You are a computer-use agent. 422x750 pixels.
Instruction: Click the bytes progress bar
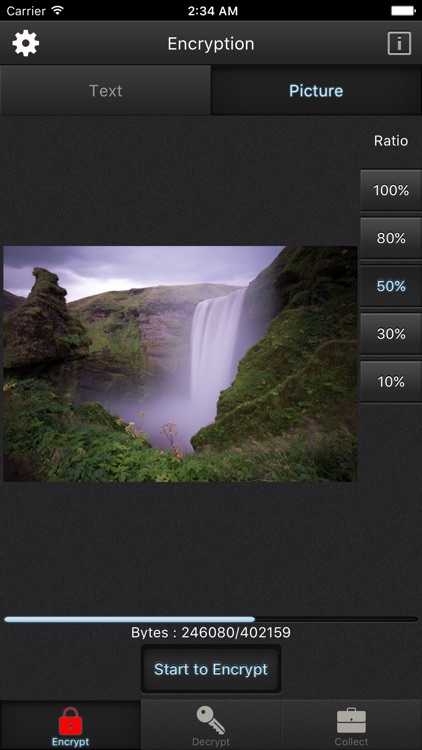(211, 619)
